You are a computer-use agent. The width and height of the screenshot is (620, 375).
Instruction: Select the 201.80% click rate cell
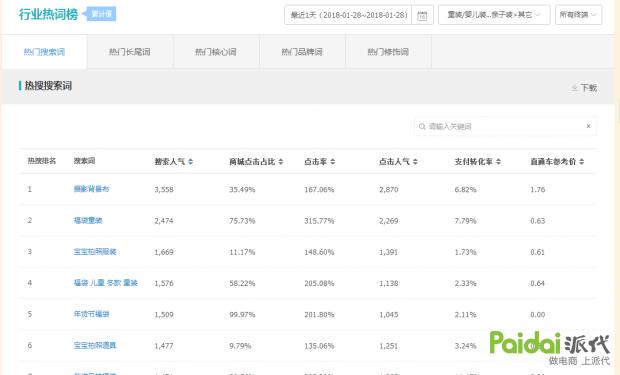[x=319, y=314]
